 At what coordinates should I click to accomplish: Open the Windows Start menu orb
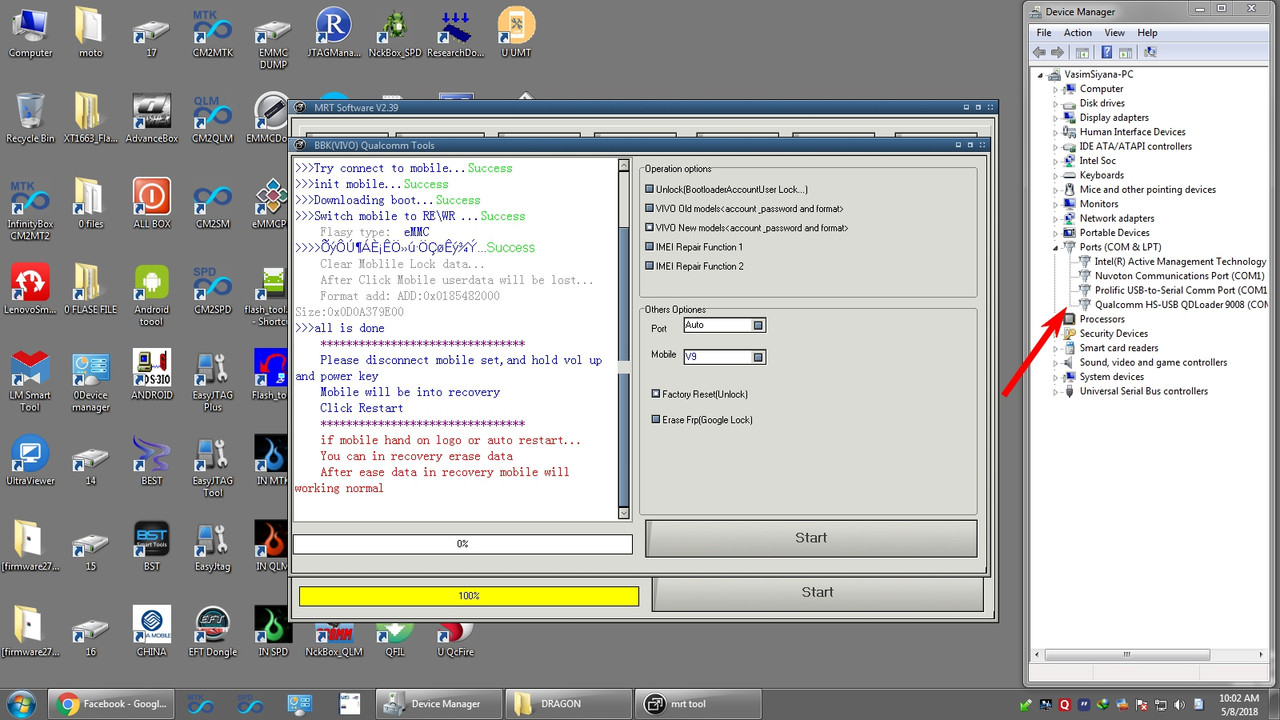(22, 704)
